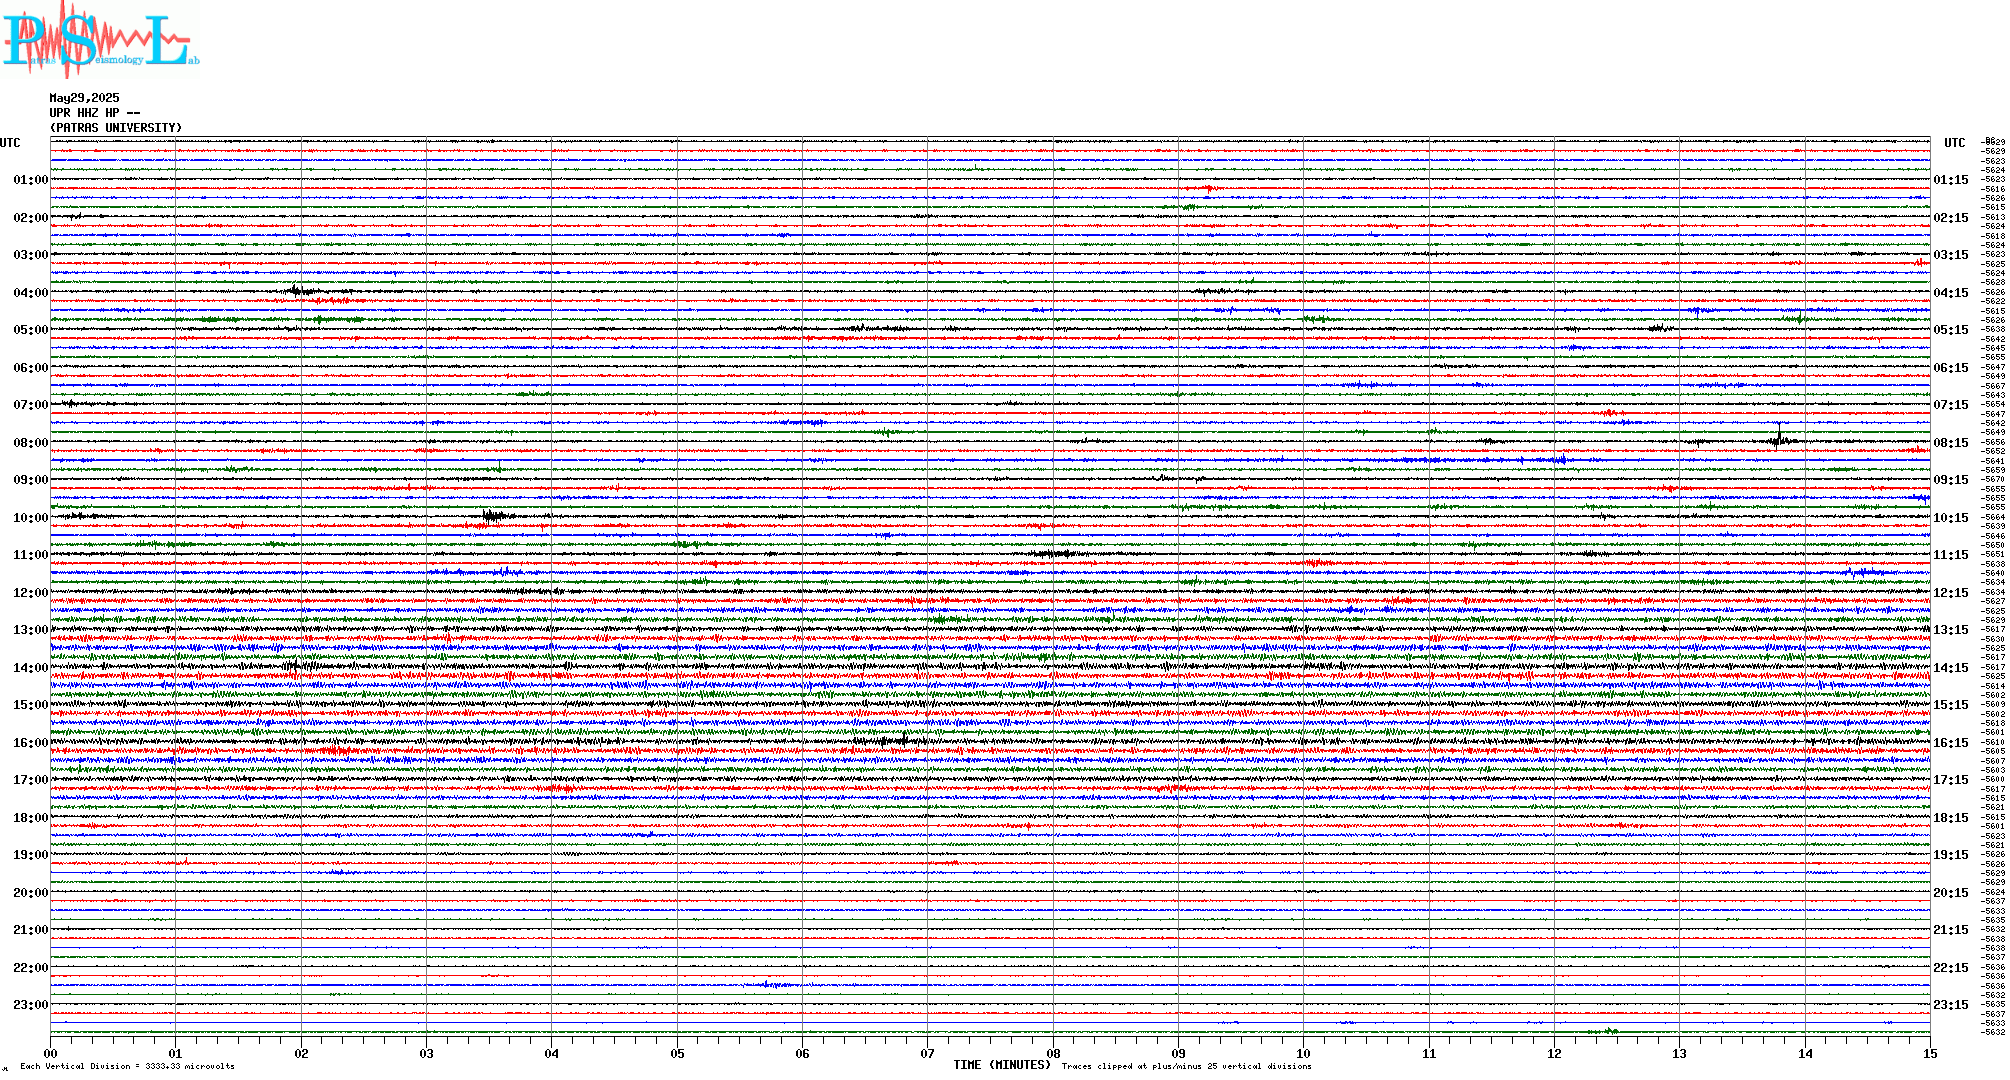
Task: Click the 23:15 end-time label
Action: pos(1951,1005)
